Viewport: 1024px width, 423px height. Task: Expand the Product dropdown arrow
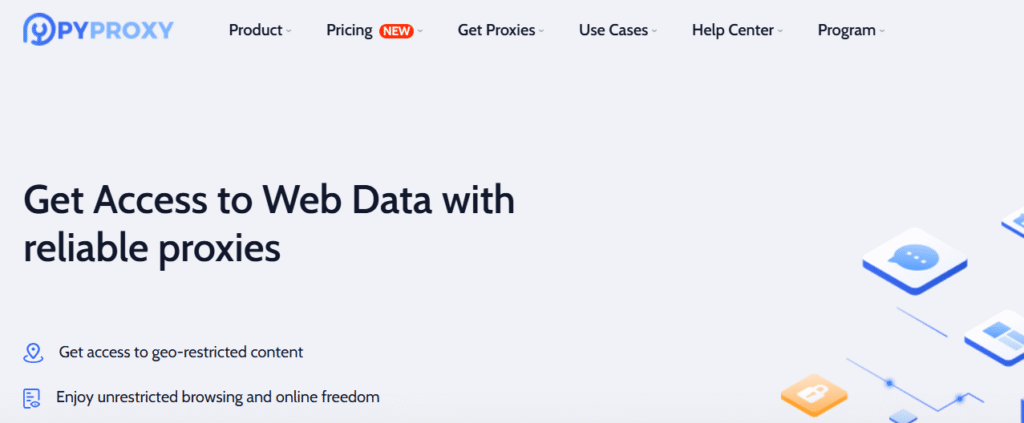289,31
